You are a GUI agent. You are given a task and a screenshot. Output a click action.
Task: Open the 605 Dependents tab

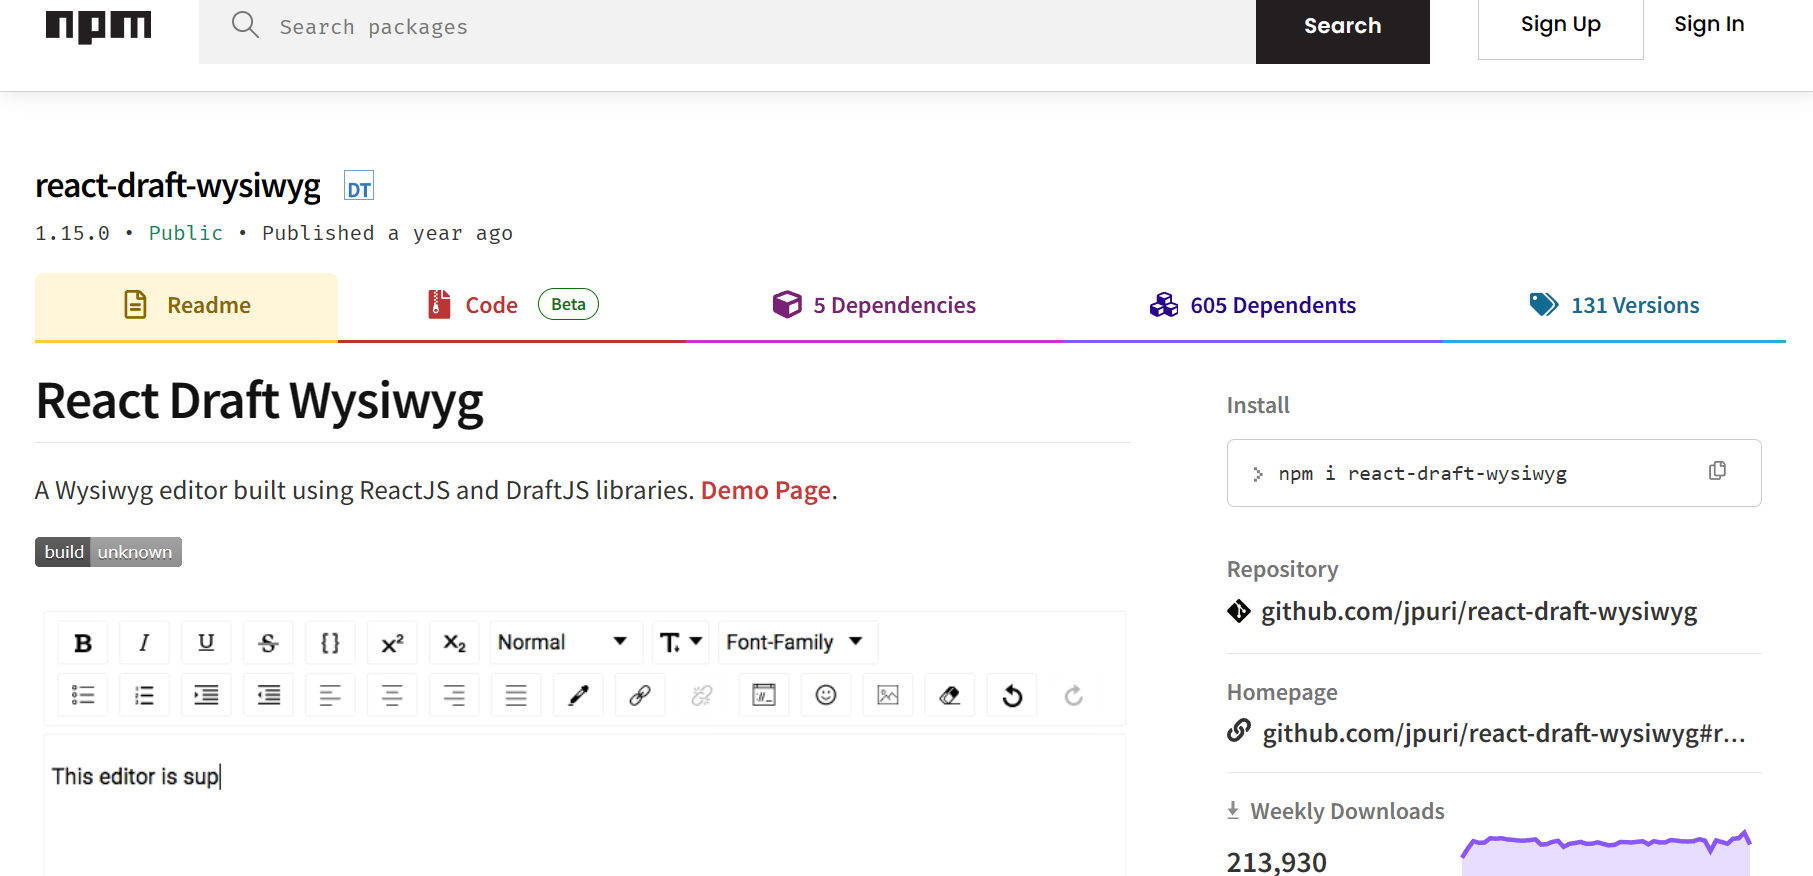pos(1253,305)
